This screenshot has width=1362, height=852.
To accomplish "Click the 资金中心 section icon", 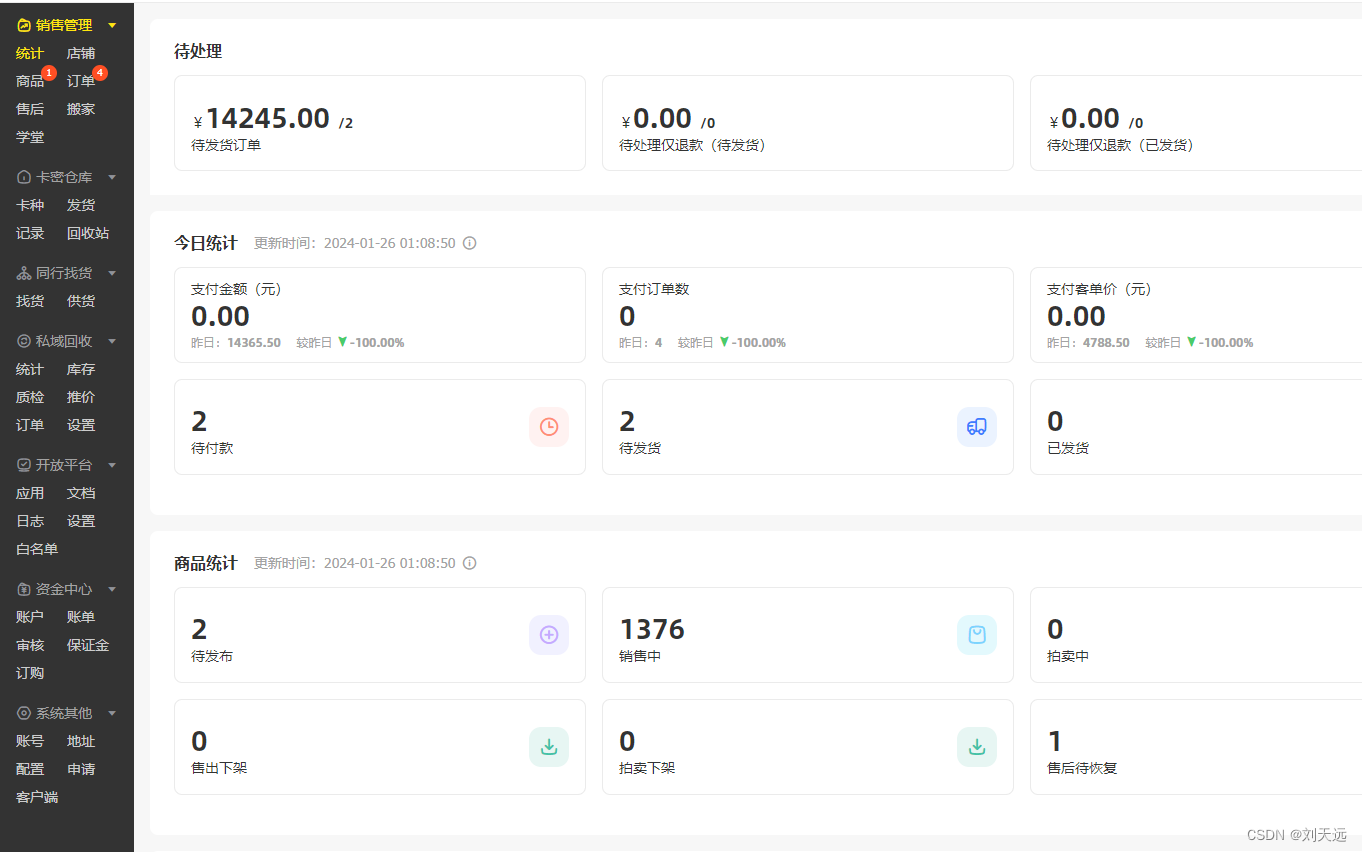I will click(x=24, y=589).
